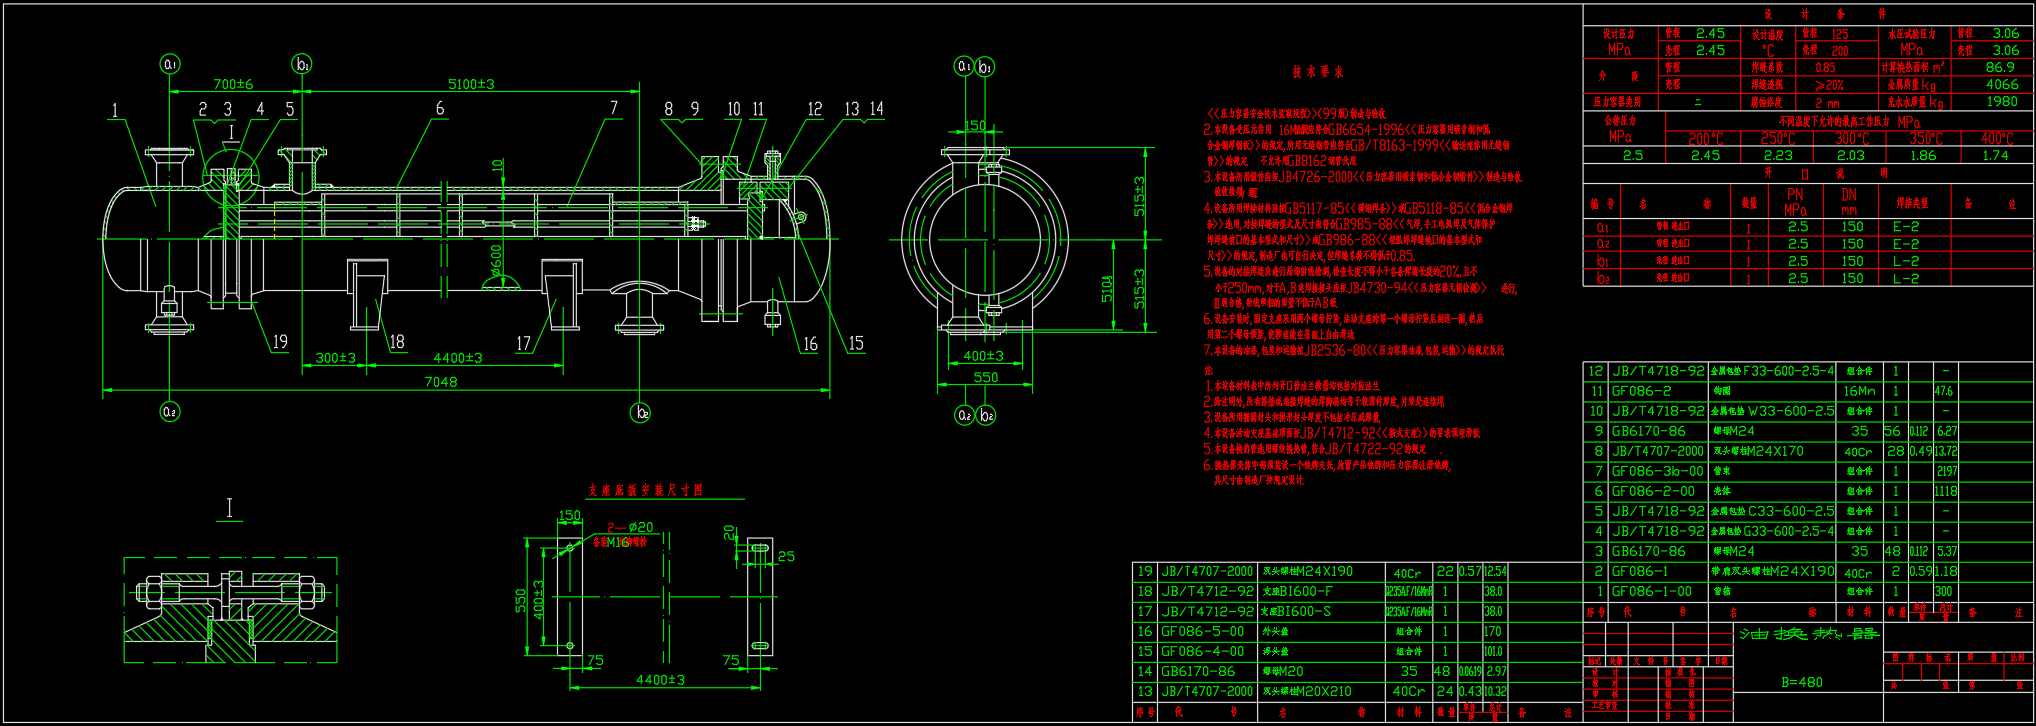The image size is (2036, 726).
Task: Click the 7048 overall length dimension
Action: tap(440, 381)
